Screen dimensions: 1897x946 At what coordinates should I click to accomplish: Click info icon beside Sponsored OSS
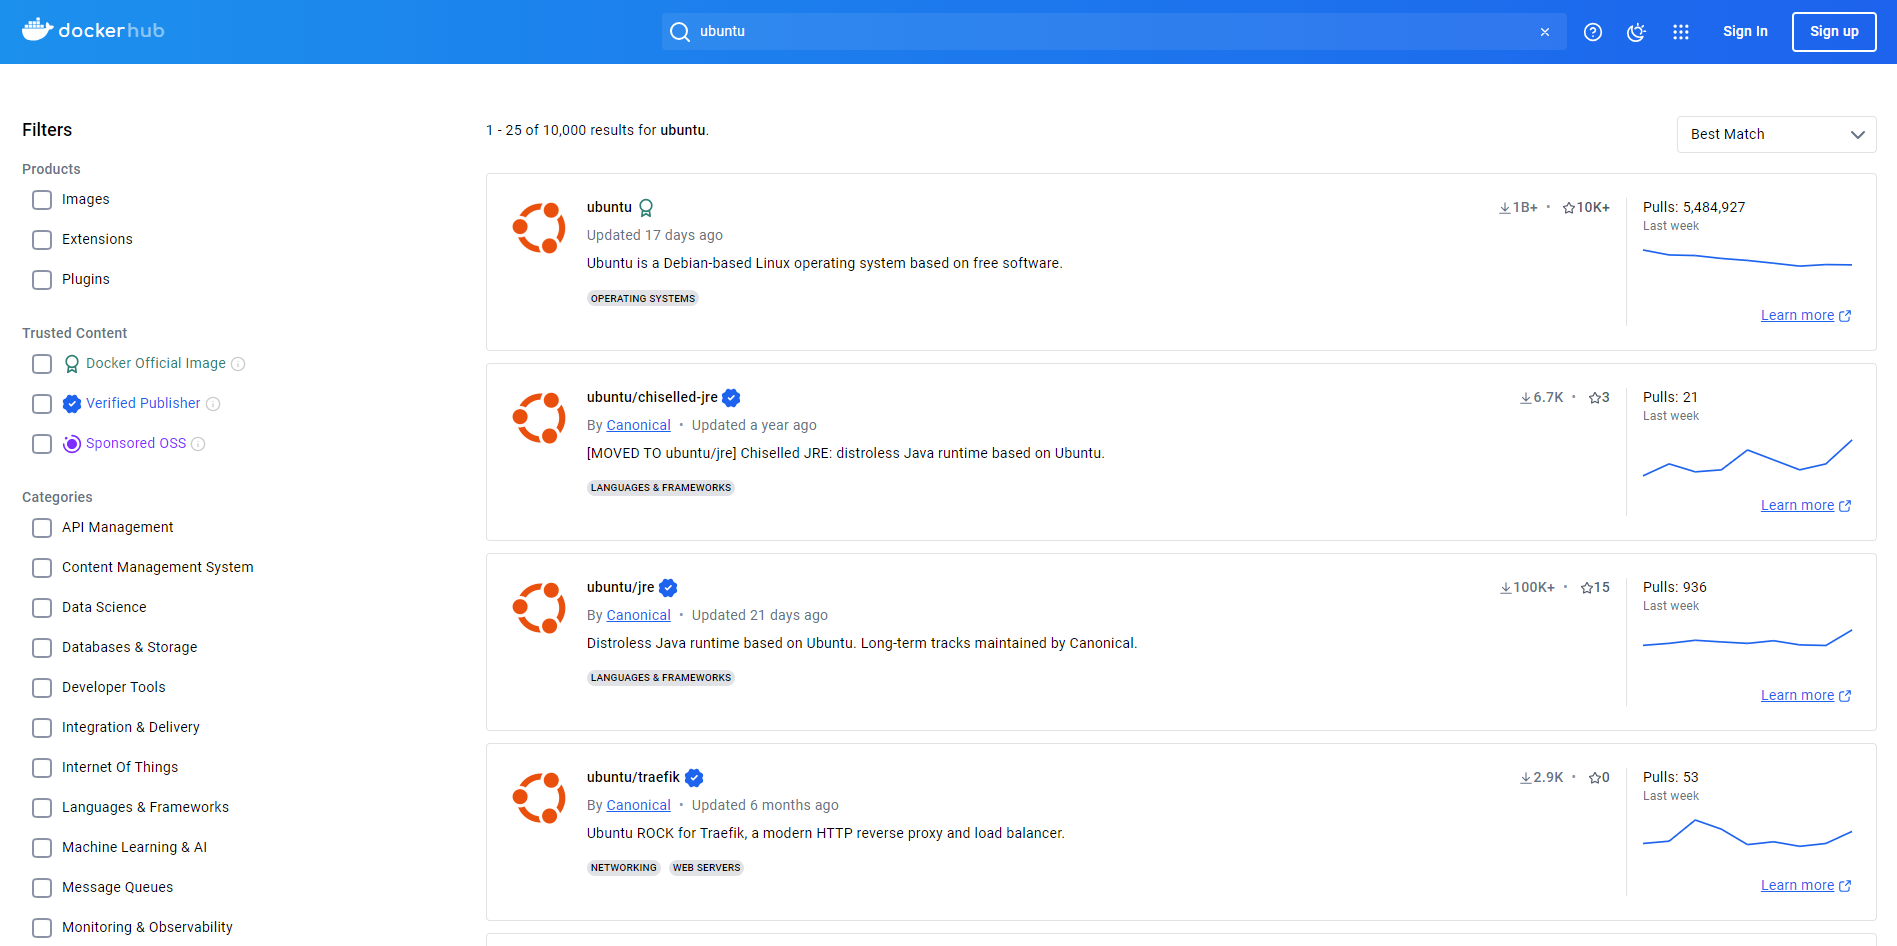coord(198,444)
